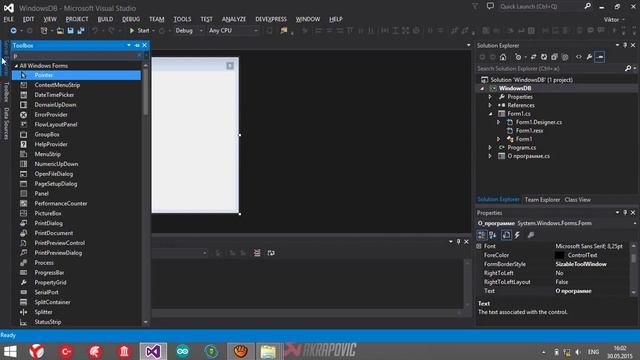Open Properties window position dropdown arrow
Viewport: 640px width, 360px height.
617,213
